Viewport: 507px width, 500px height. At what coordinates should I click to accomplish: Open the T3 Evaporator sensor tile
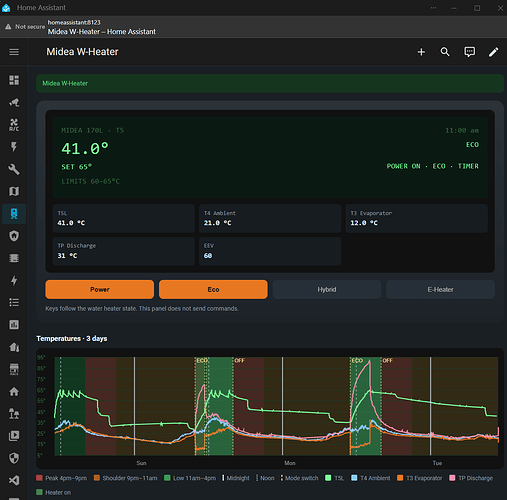[416, 218]
